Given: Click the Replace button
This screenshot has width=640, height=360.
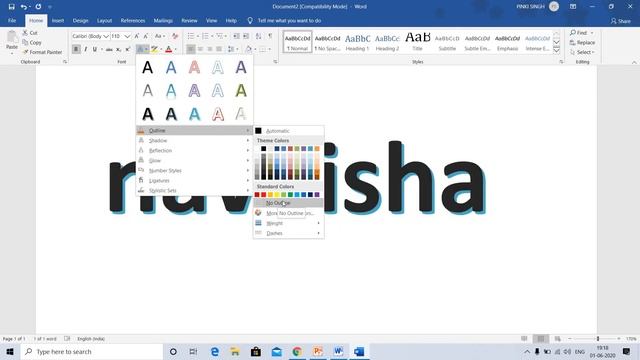Looking at the screenshot, I should coord(582,42).
